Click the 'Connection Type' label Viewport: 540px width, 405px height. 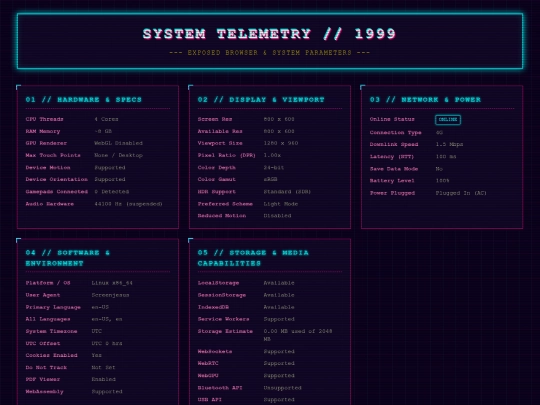(x=396, y=133)
